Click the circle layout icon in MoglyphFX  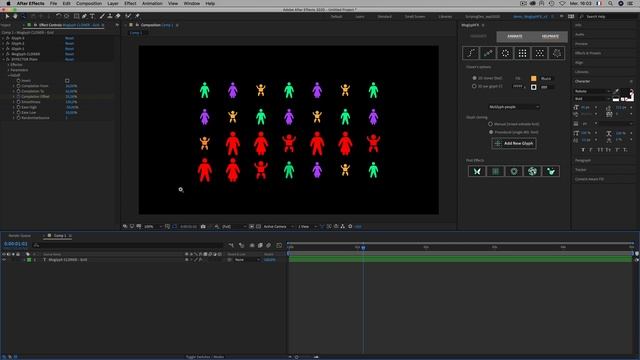(505, 53)
